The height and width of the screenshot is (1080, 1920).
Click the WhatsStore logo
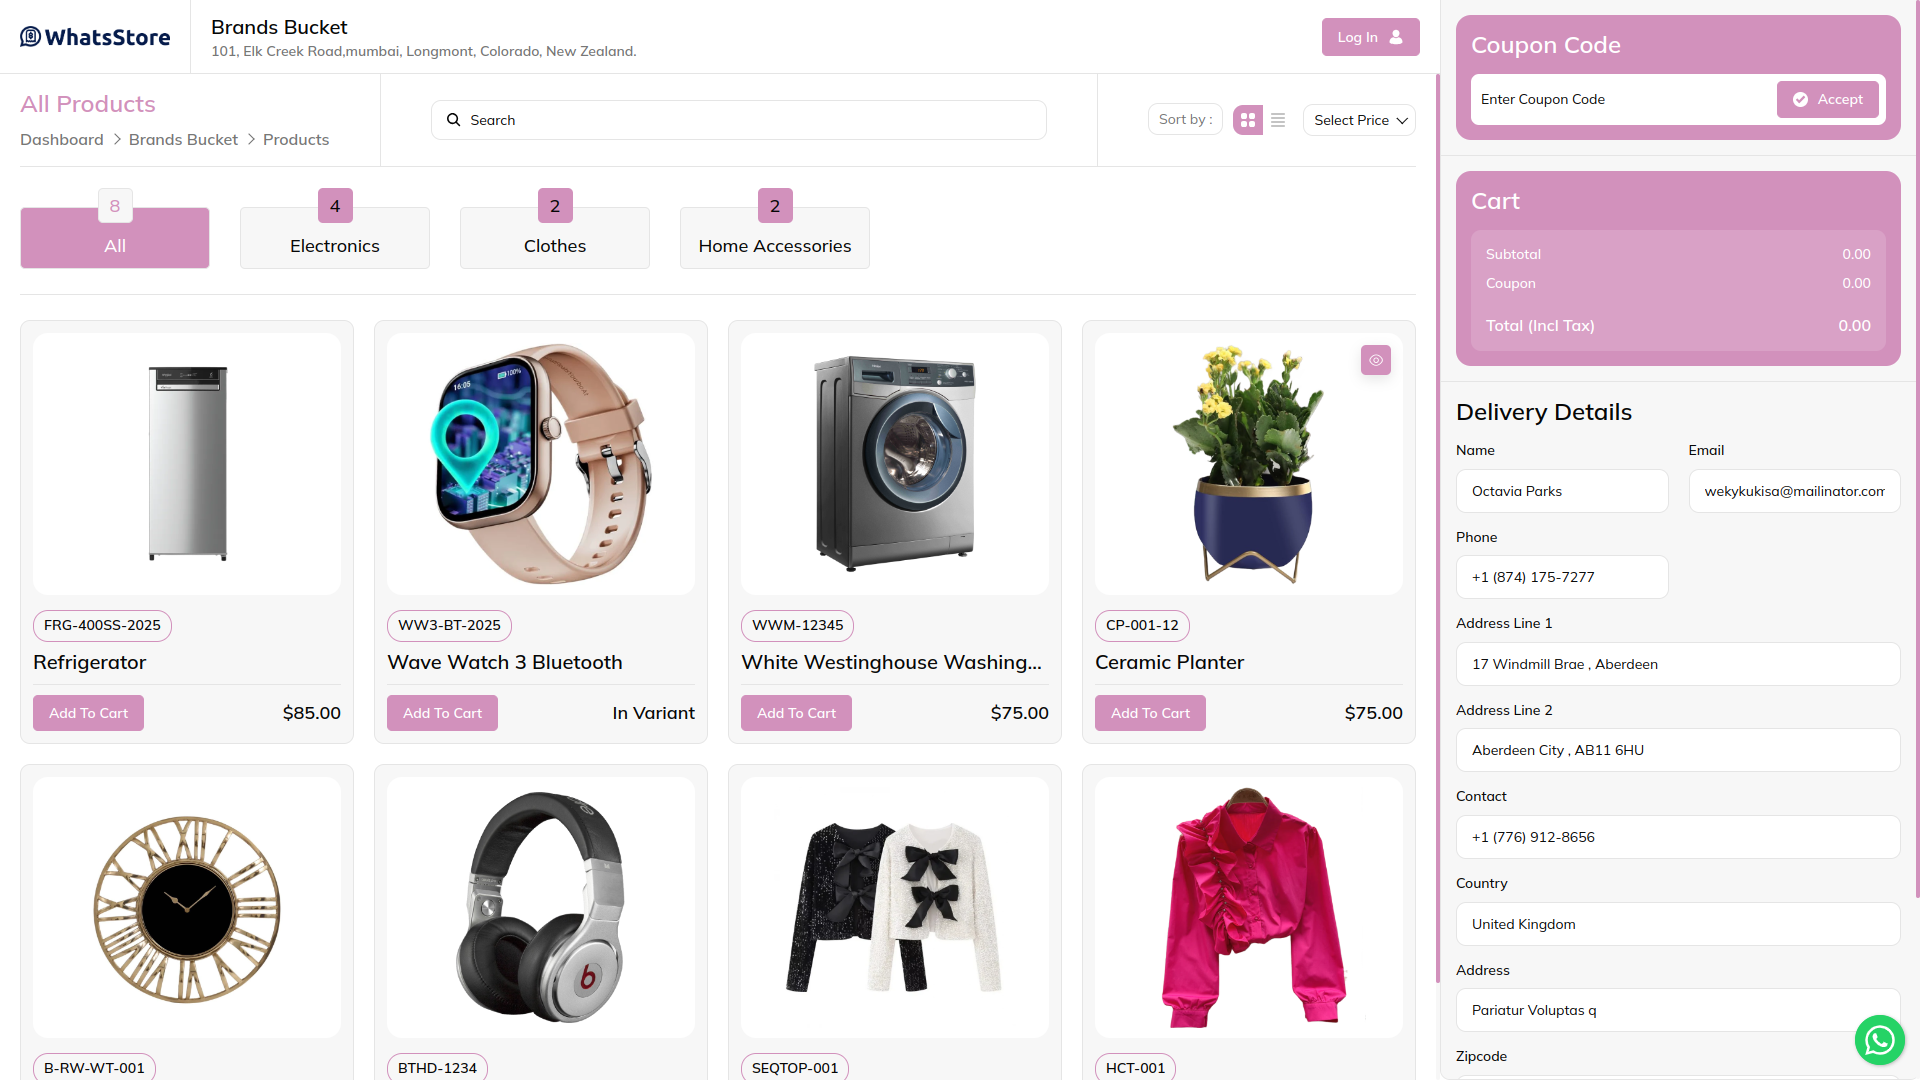pos(95,37)
